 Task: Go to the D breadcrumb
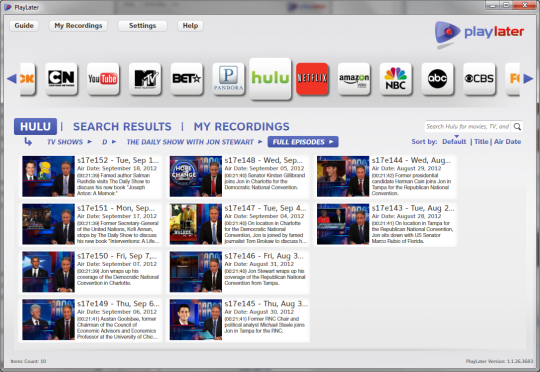pos(105,142)
